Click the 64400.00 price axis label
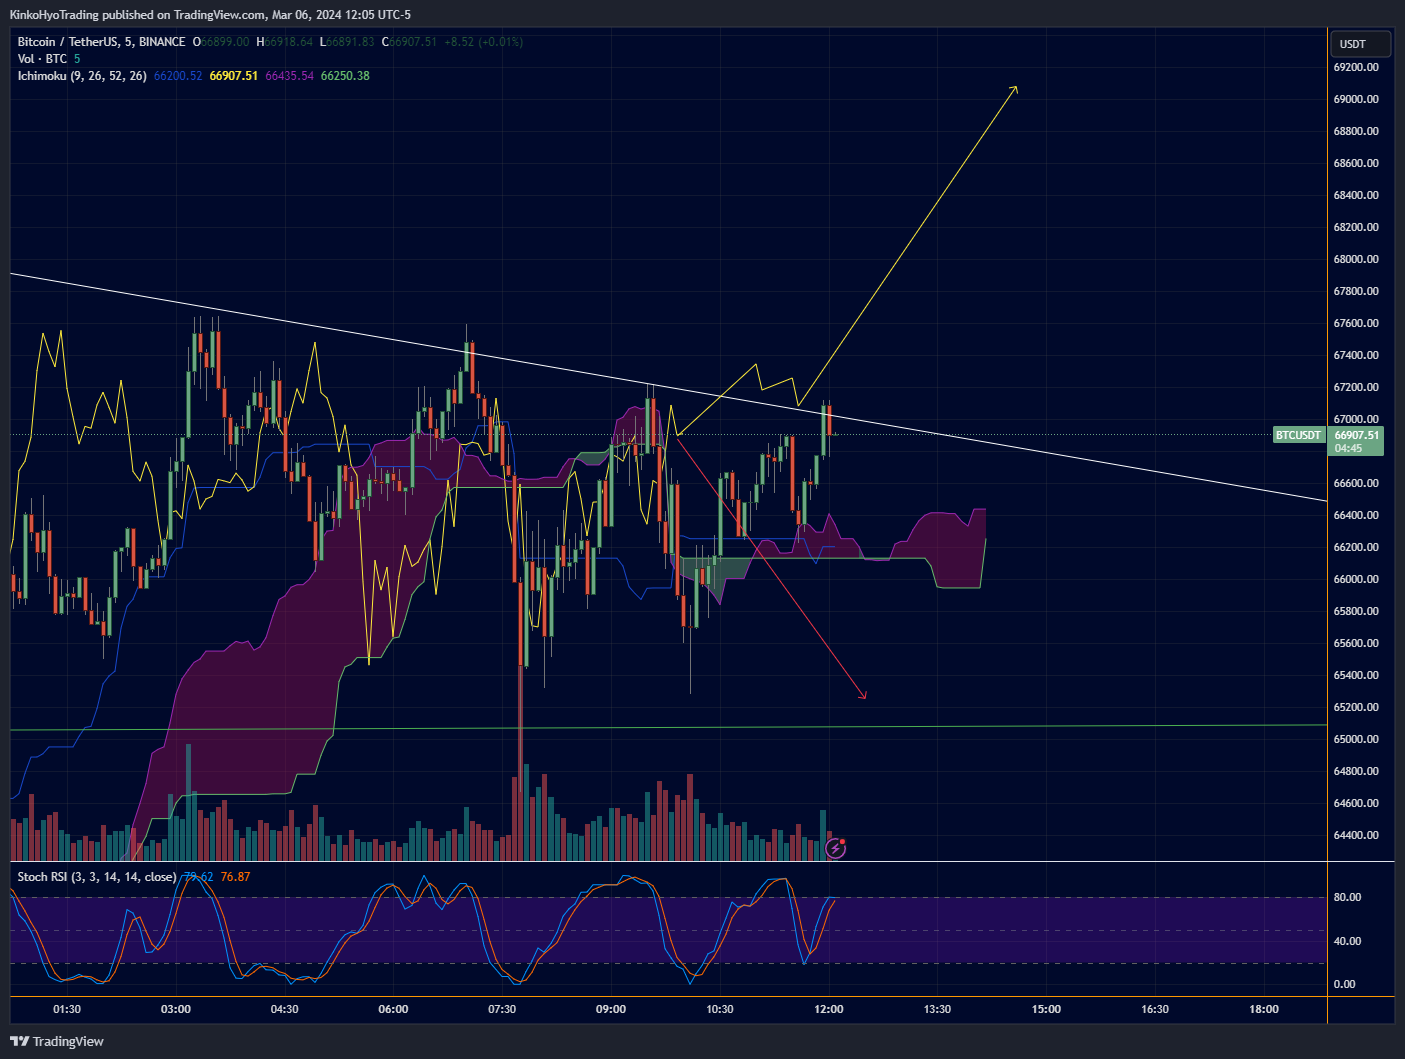Image resolution: width=1405 pixels, height=1059 pixels. pyautogui.click(x=1356, y=835)
